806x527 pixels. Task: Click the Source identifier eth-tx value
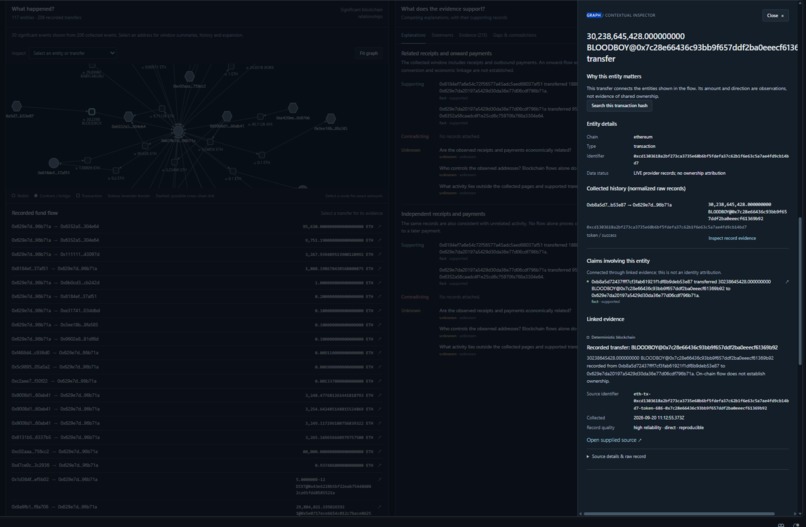point(710,401)
